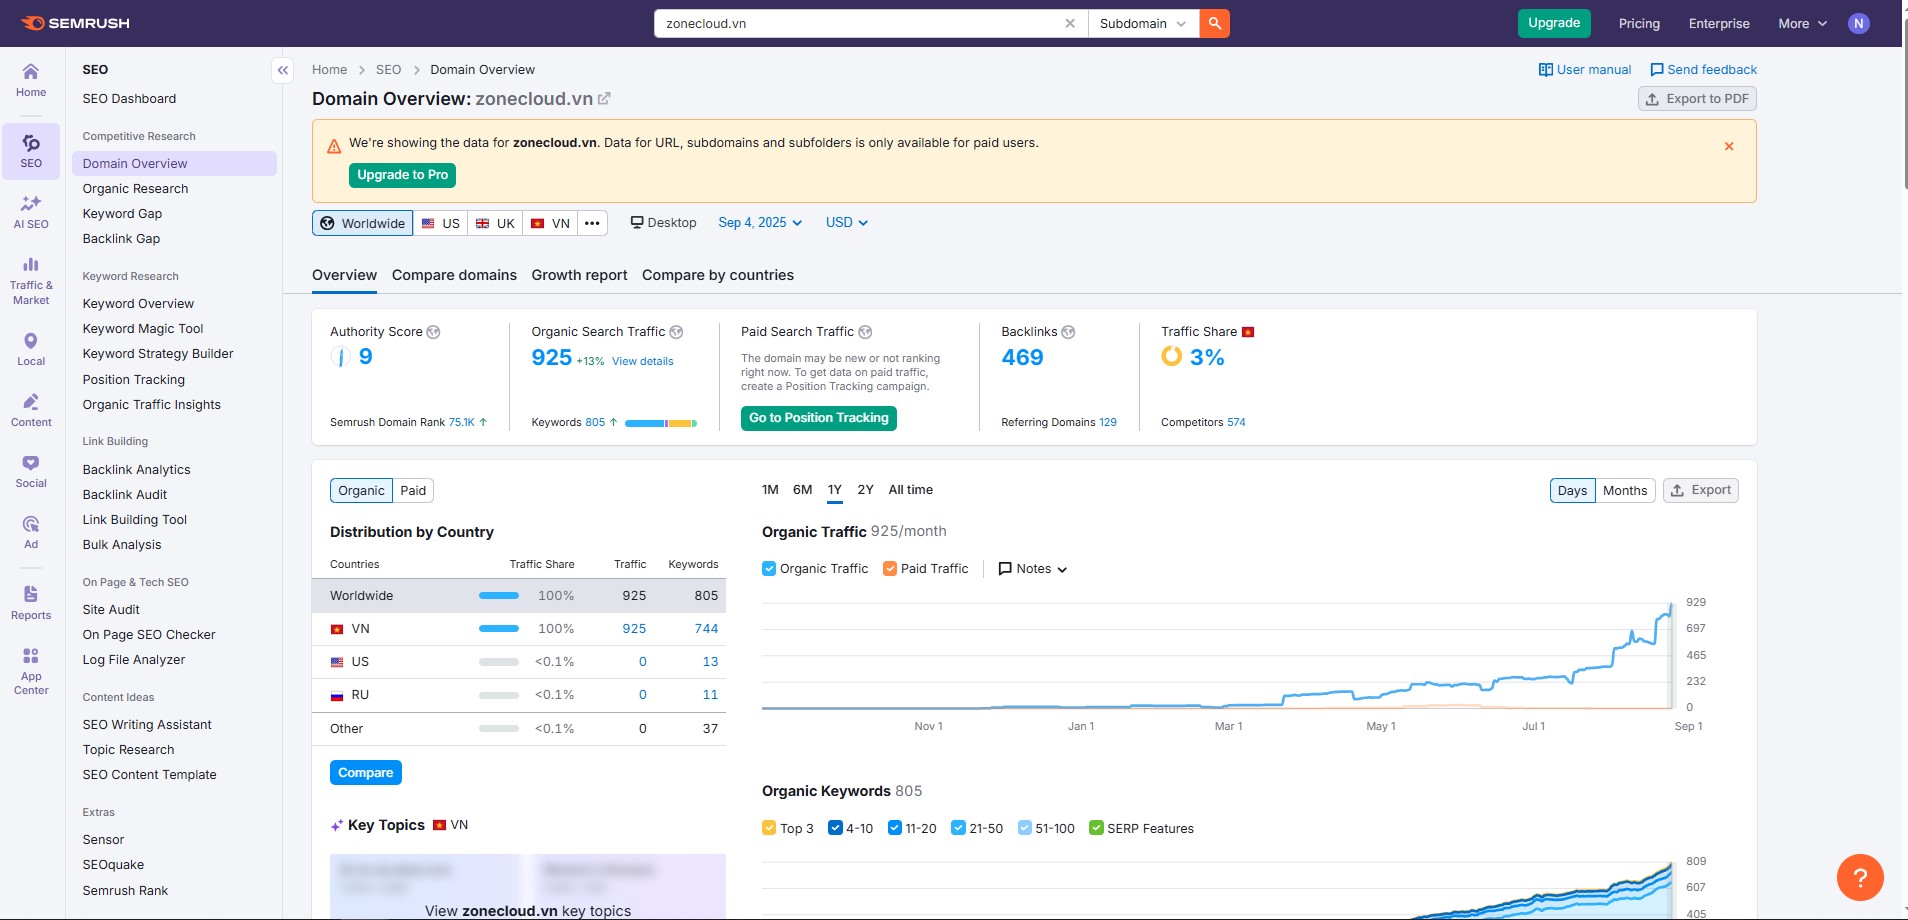The image size is (1908, 920).
Task: Toggle 11-20 keywords checkbox
Action: pyautogui.click(x=895, y=828)
